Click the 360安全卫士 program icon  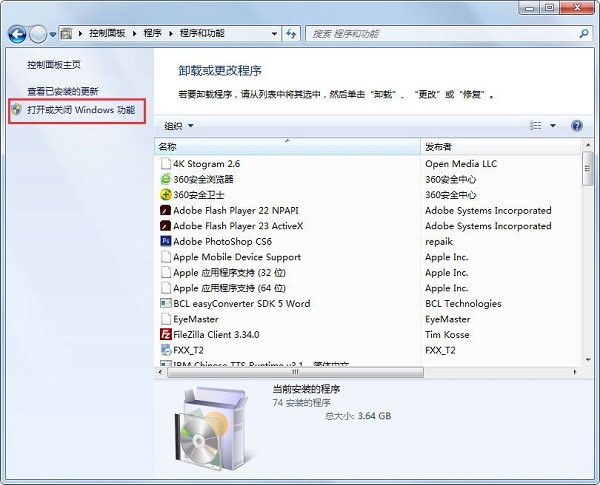point(165,195)
